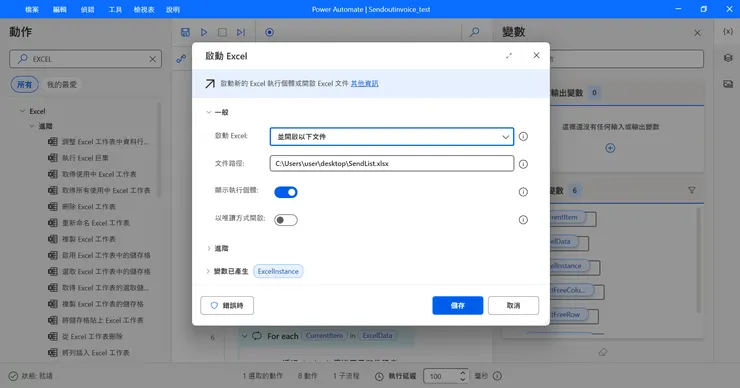This screenshot has width=740, height=388.
Task: Click the blue 儲存 save button
Action: [x=457, y=305]
